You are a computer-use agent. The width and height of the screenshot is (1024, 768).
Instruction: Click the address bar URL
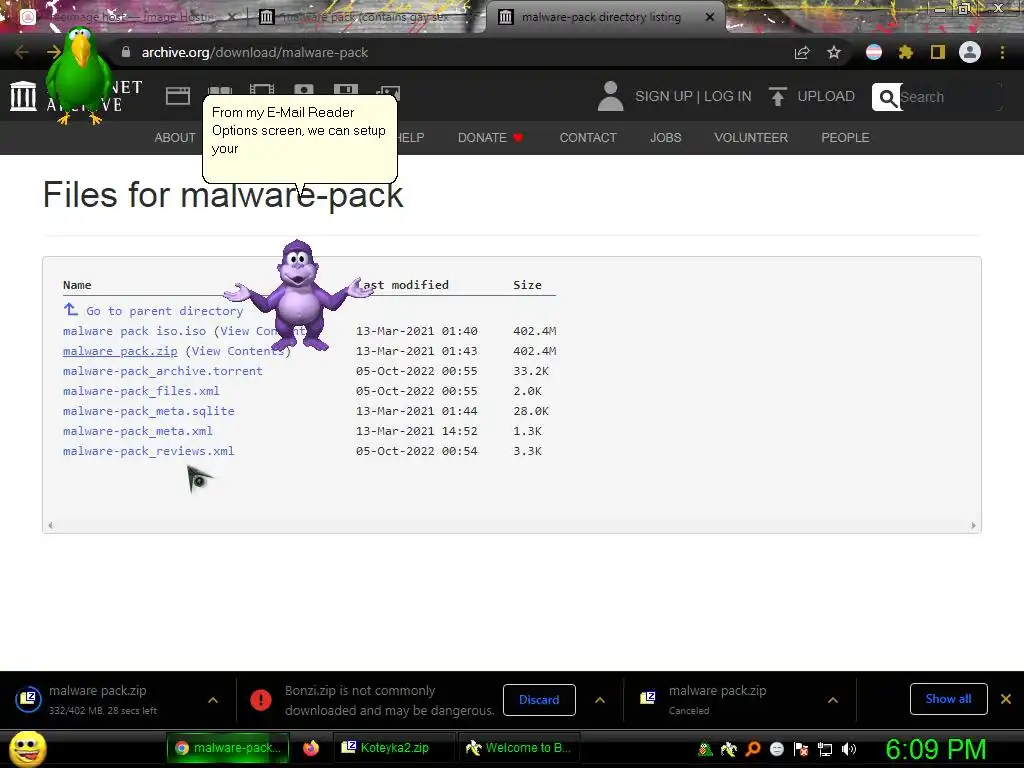coord(255,52)
